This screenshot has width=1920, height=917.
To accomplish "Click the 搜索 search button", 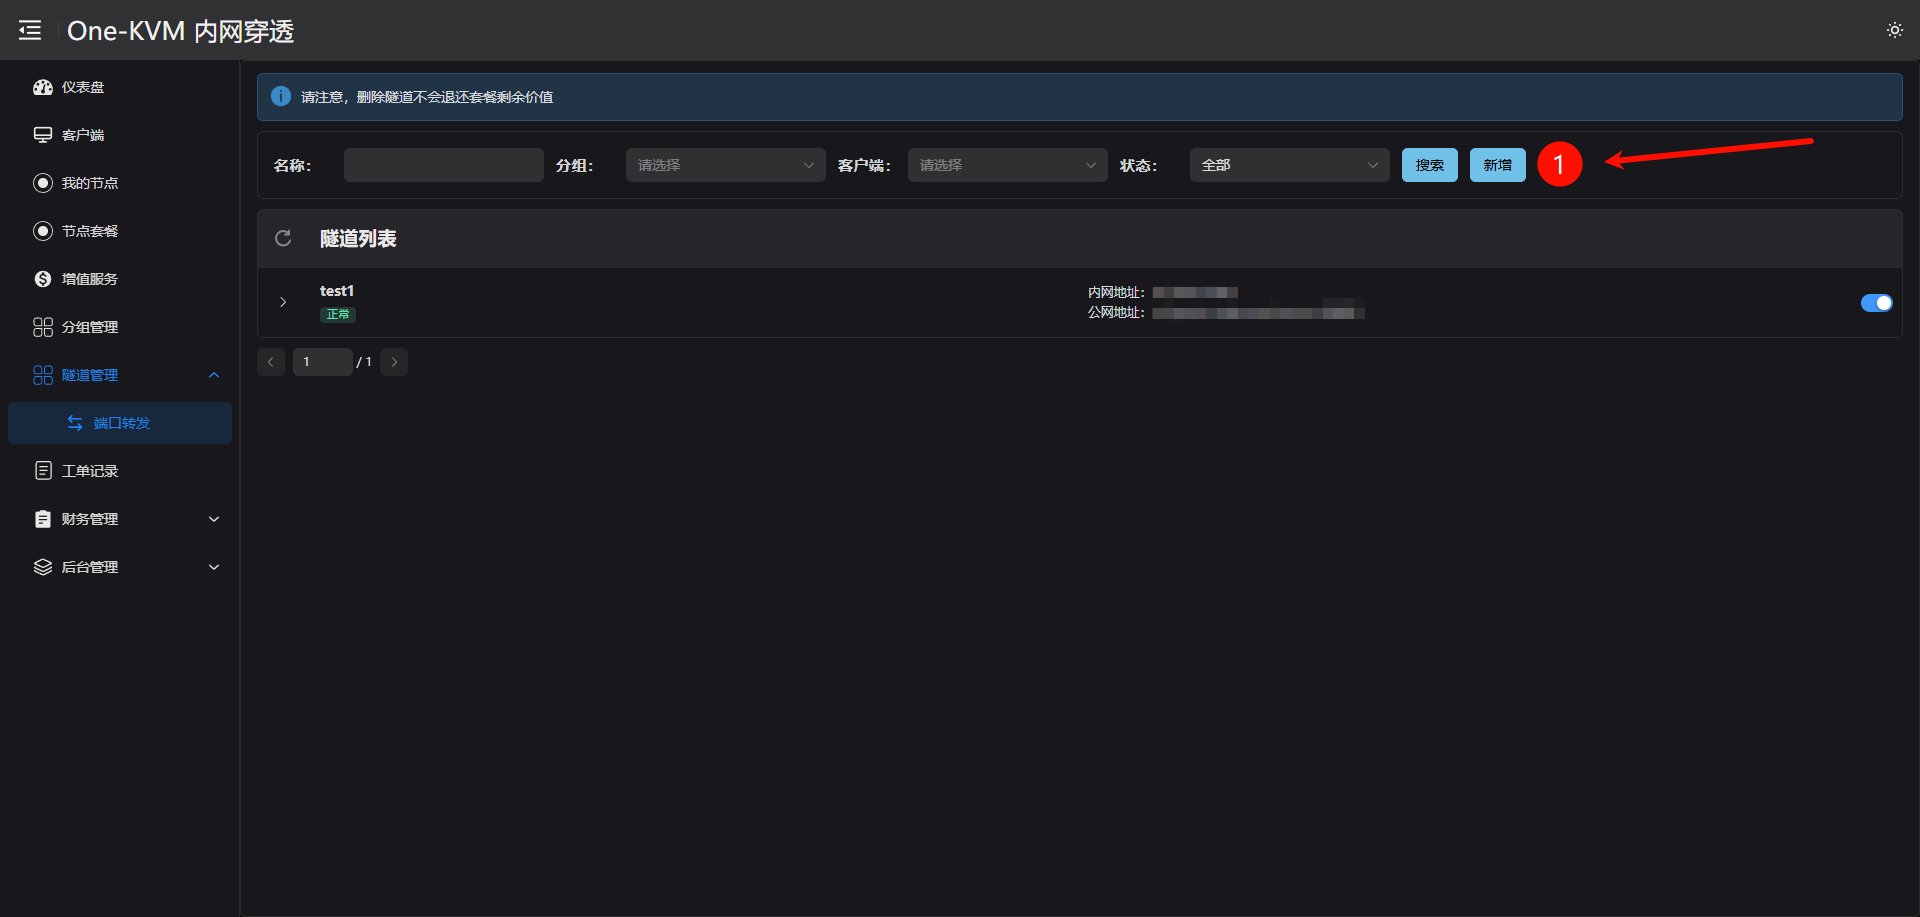I will 1429,165.
